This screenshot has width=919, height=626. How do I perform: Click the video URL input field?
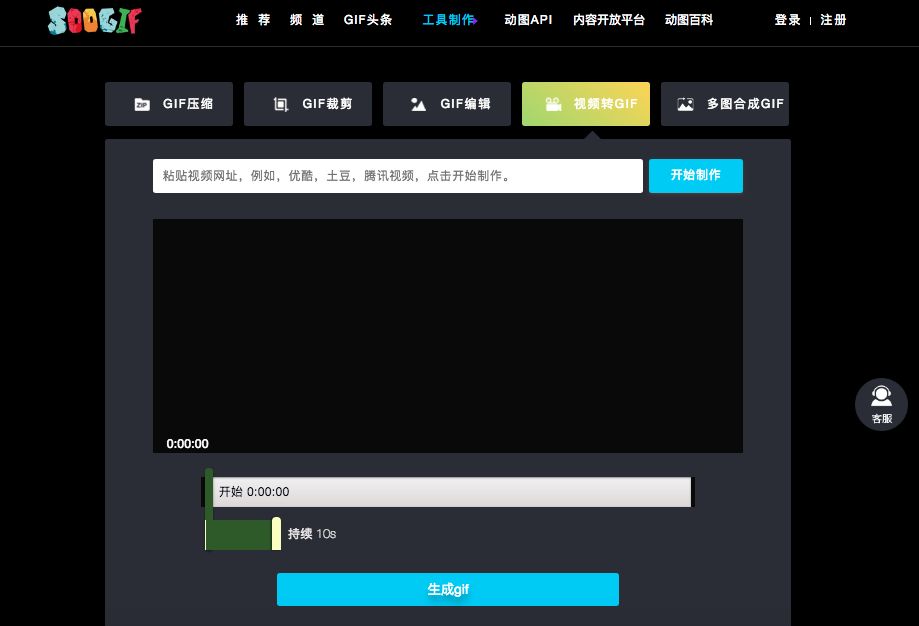[398, 175]
